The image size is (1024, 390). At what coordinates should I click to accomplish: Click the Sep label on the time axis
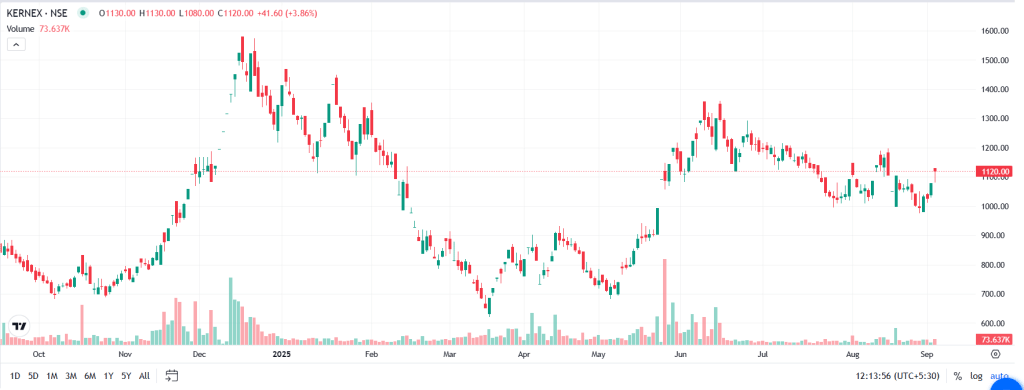pyautogui.click(x=926, y=355)
